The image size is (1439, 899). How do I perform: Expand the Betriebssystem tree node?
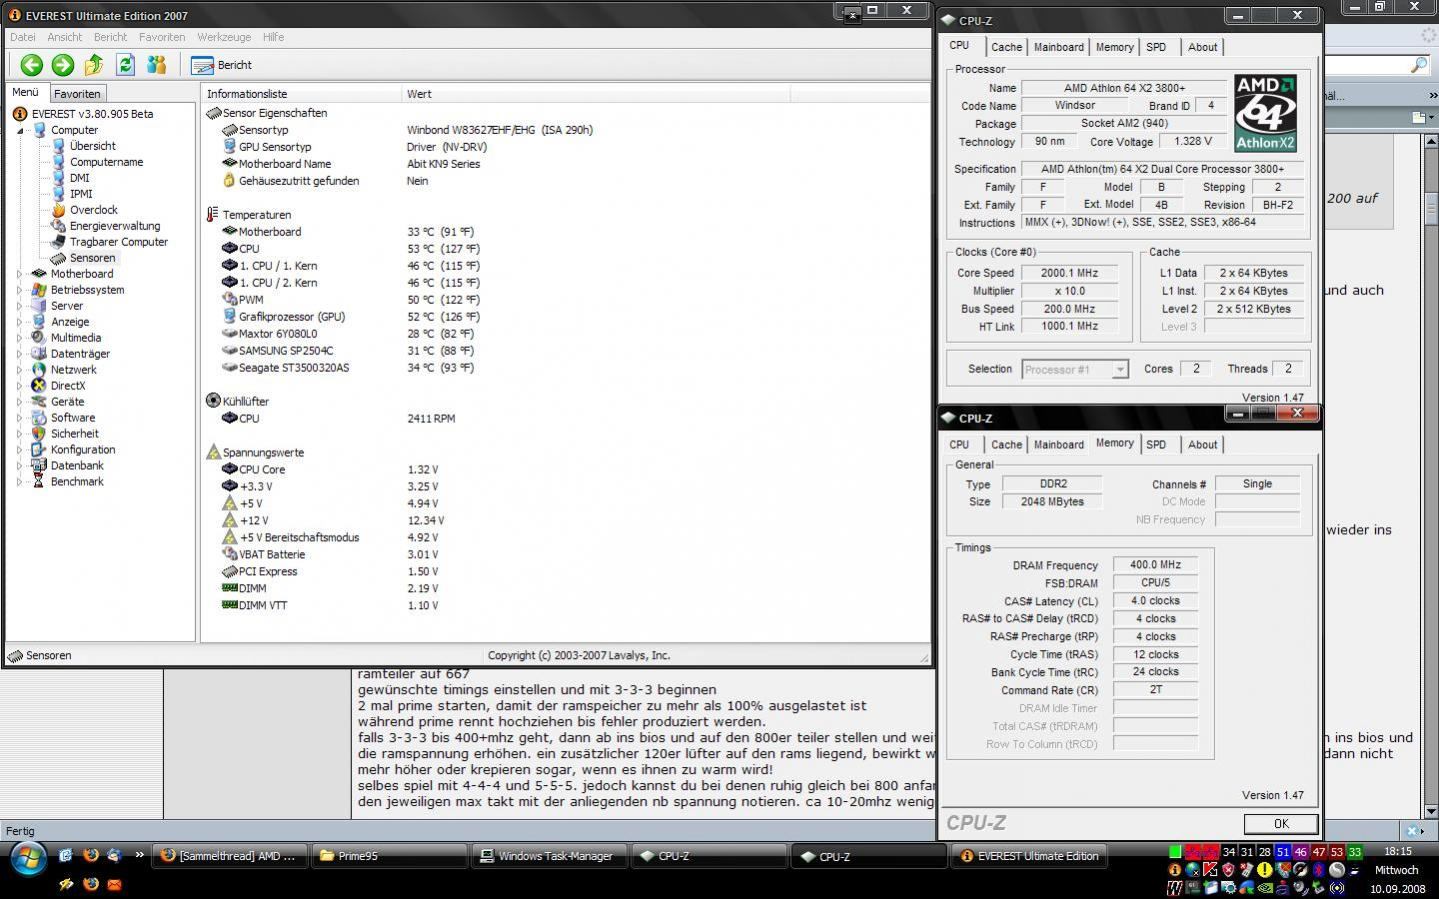[19, 290]
